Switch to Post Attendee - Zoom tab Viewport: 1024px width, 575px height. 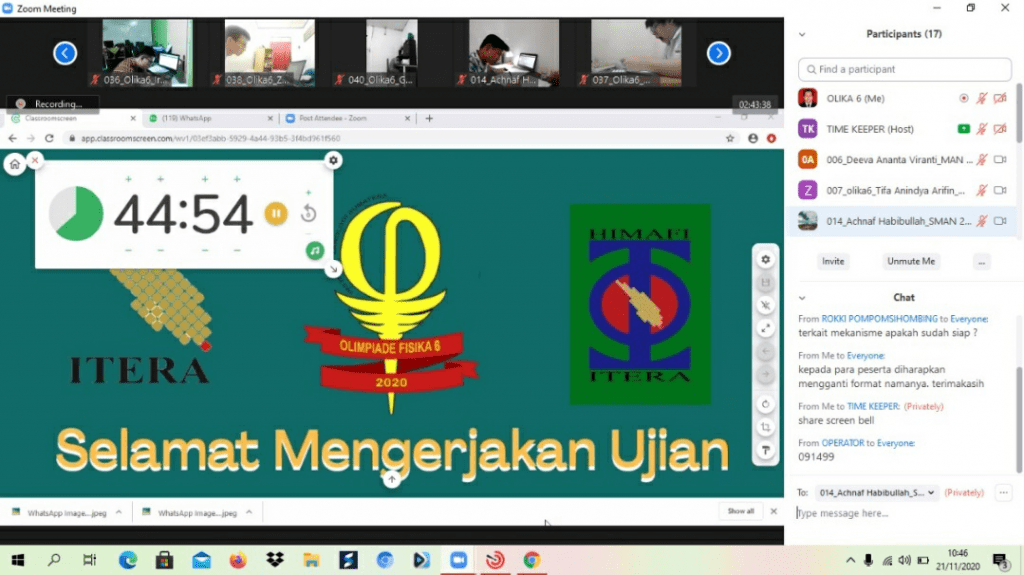[345, 118]
